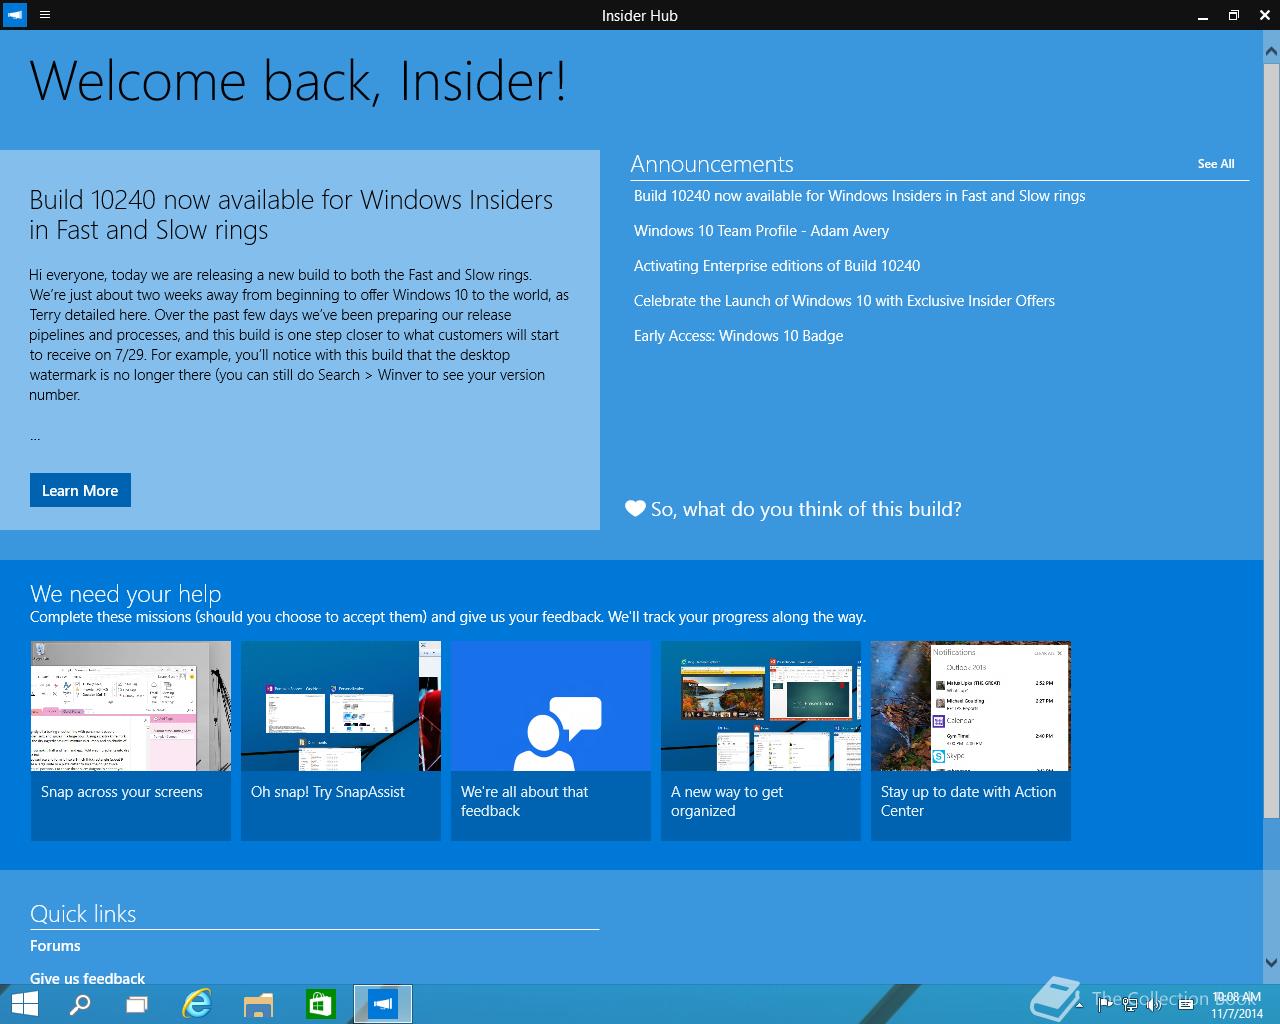Click the 'Give us feedback' quick link

click(87, 978)
